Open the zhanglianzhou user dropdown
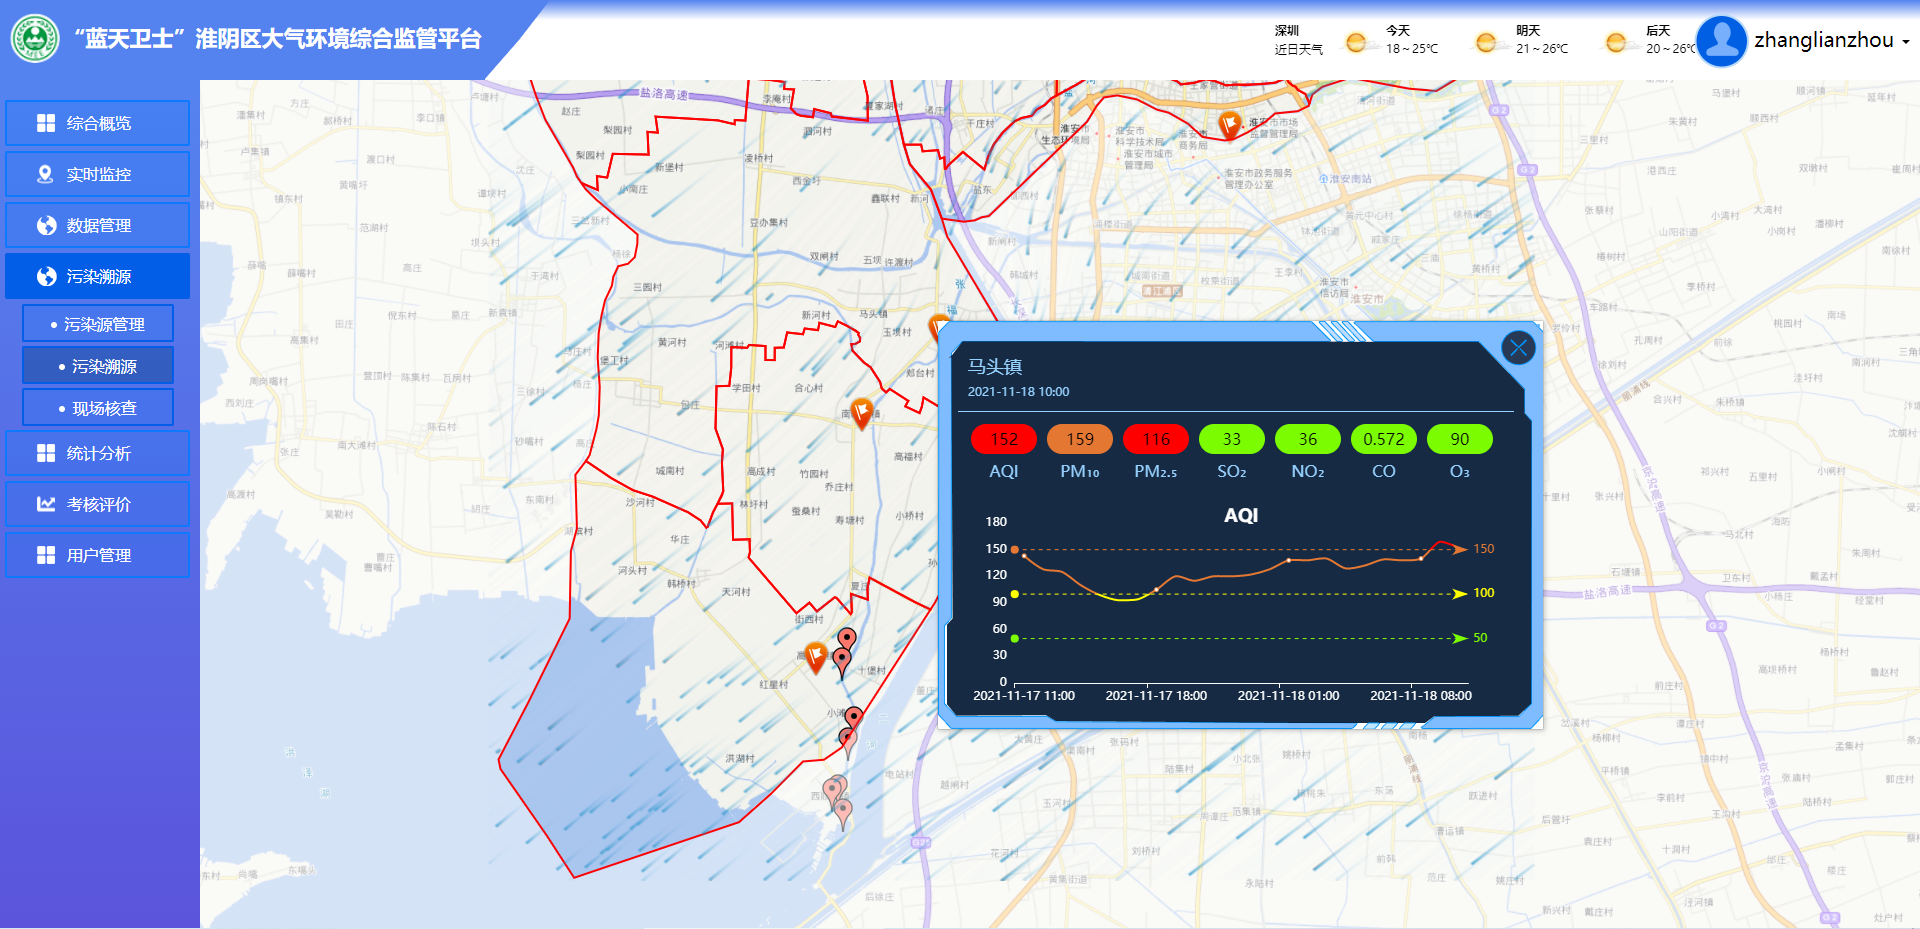Image resolution: width=1920 pixels, height=929 pixels. coord(1831,41)
